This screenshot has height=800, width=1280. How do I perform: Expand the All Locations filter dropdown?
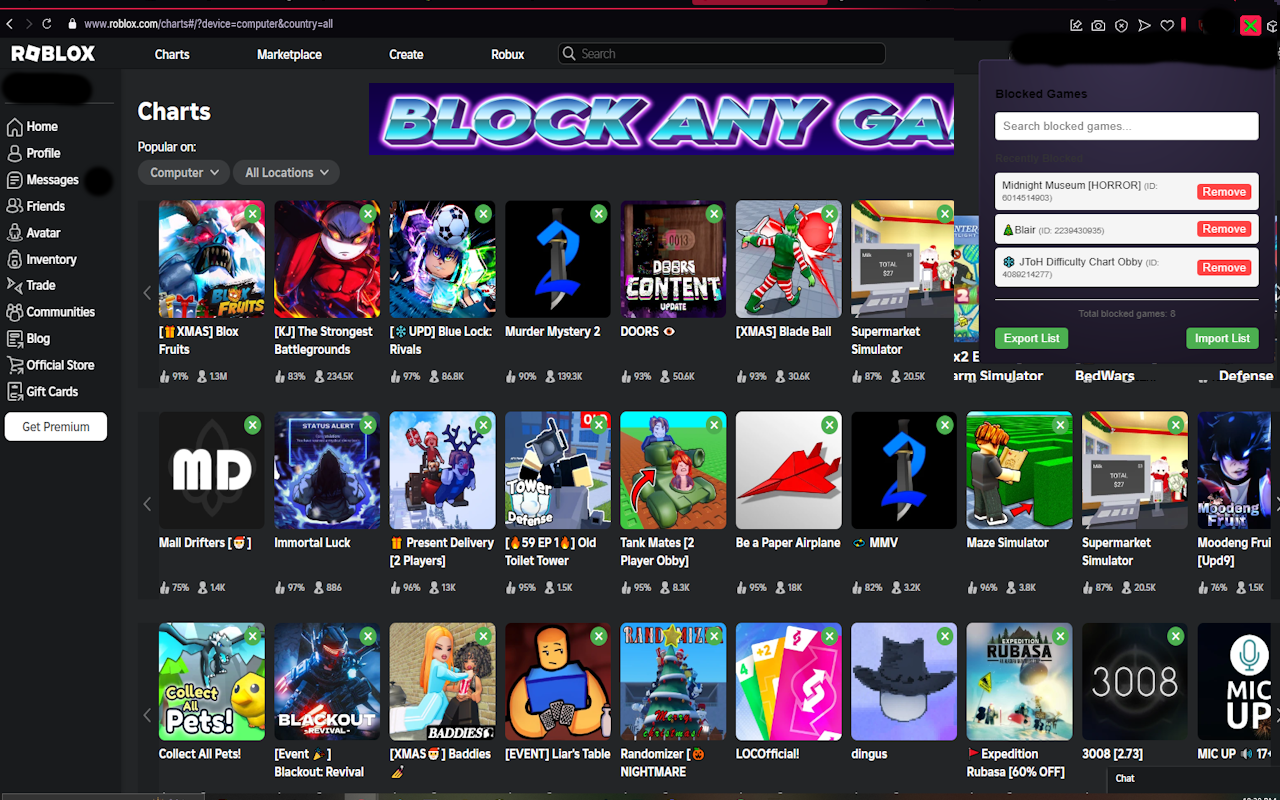(x=286, y=172)
